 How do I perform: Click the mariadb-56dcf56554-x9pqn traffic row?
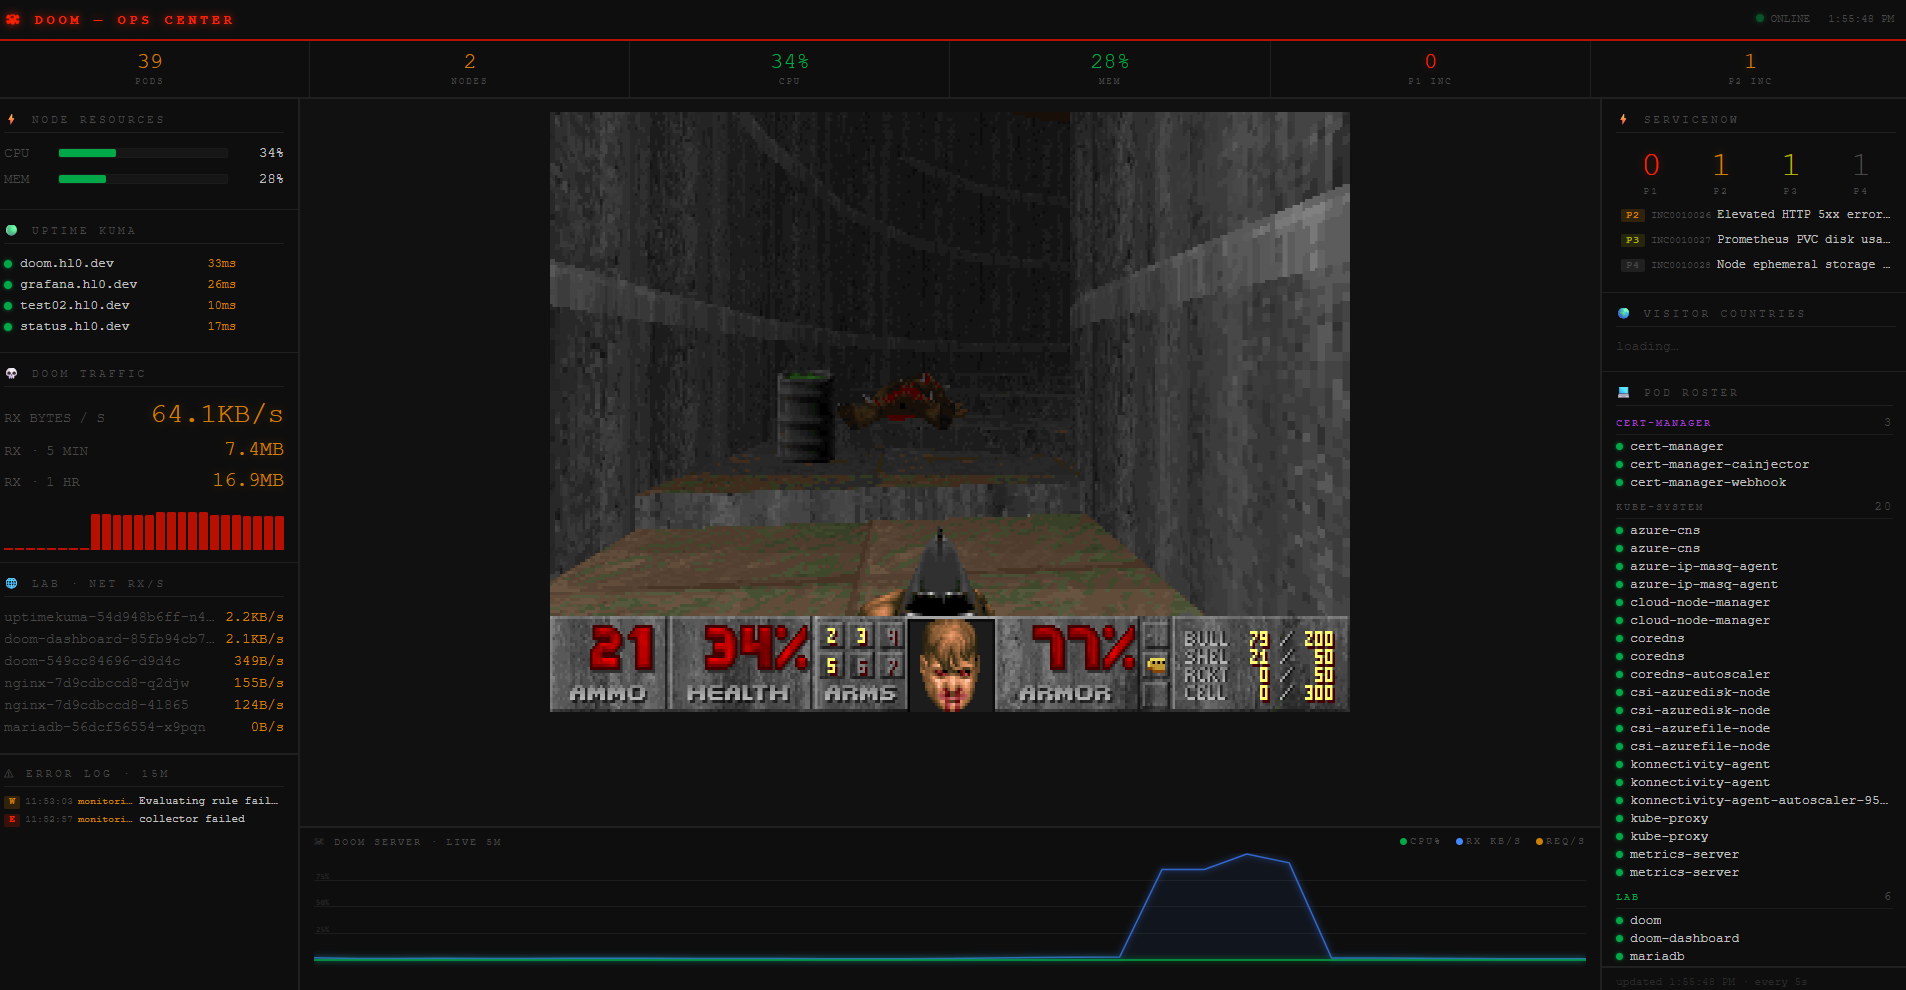144,727
